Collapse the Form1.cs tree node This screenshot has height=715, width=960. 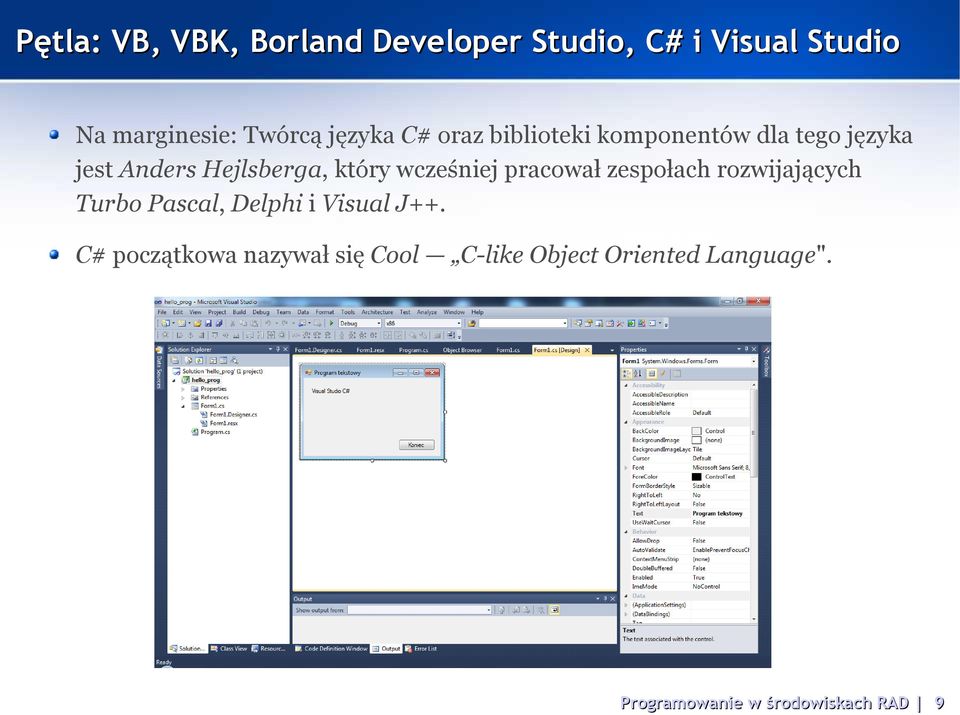pos(183,406)
